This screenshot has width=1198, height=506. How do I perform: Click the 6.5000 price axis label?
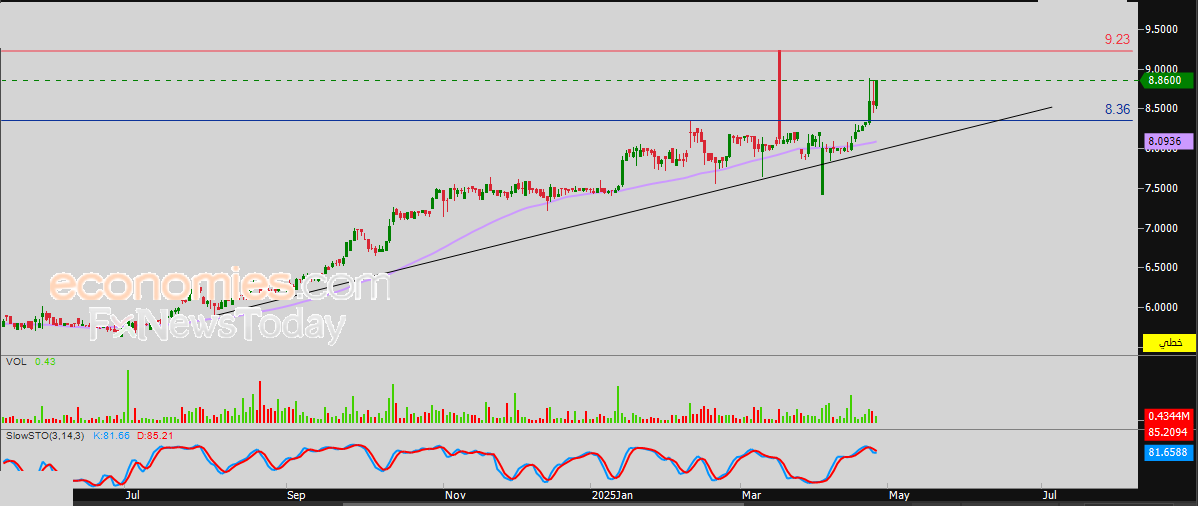(1161, 268)
